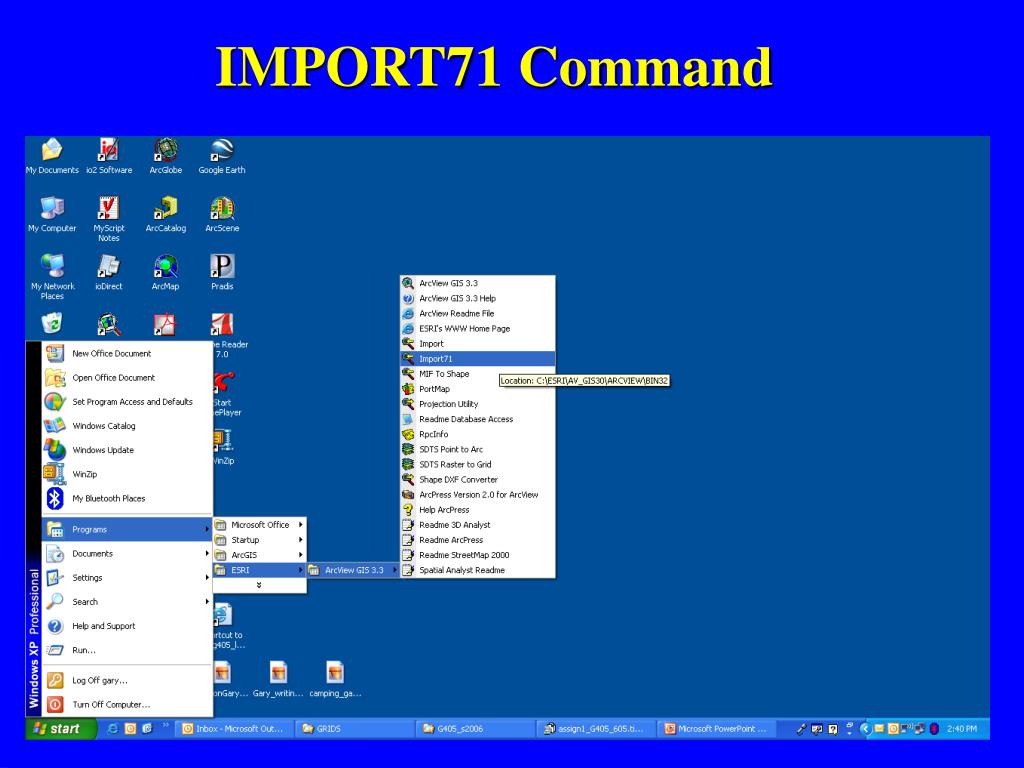Screen dimensions: 1024x768
Task: Open the Pradis desktop shortcut
Action: pos(222,272)
